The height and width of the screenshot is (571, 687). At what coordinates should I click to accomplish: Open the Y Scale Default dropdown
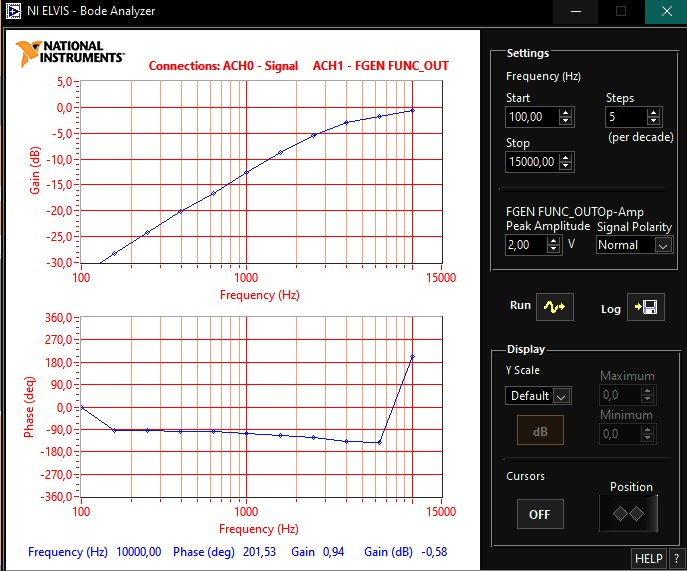click(x=538, y=396)
